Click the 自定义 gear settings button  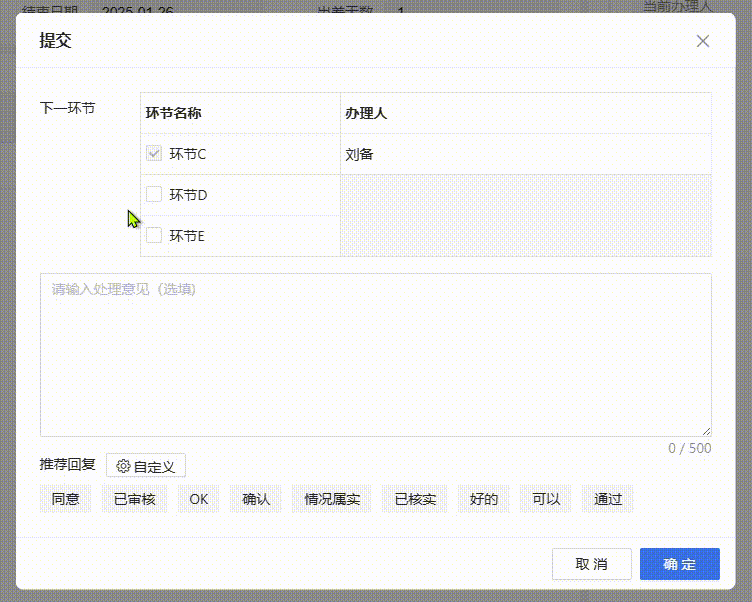pos(146,466)
